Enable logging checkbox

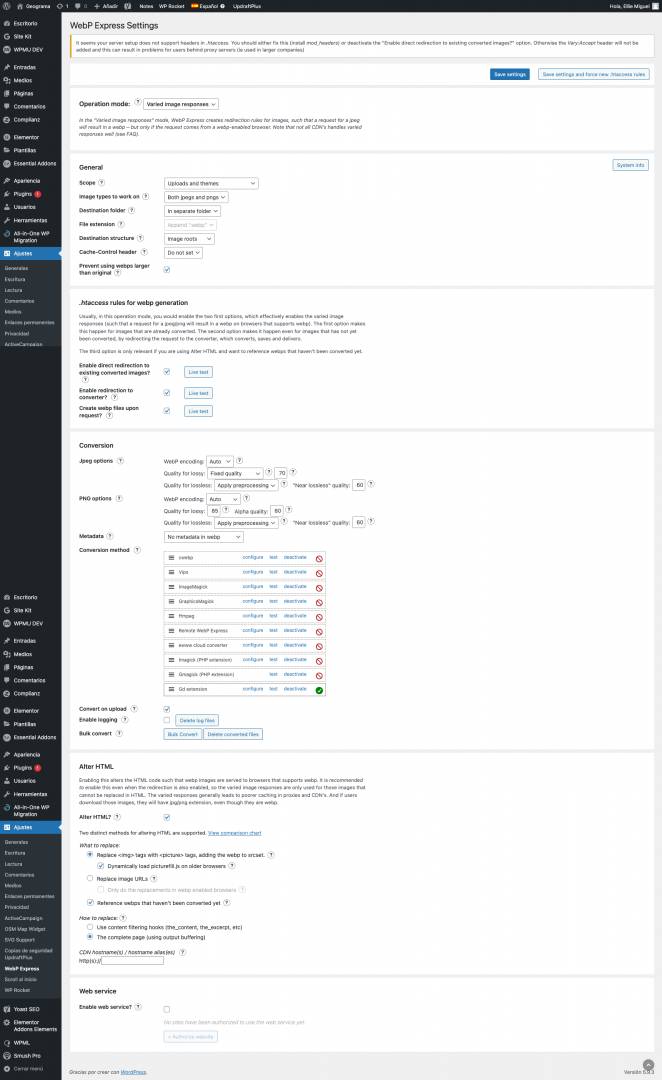click(167, 720)
